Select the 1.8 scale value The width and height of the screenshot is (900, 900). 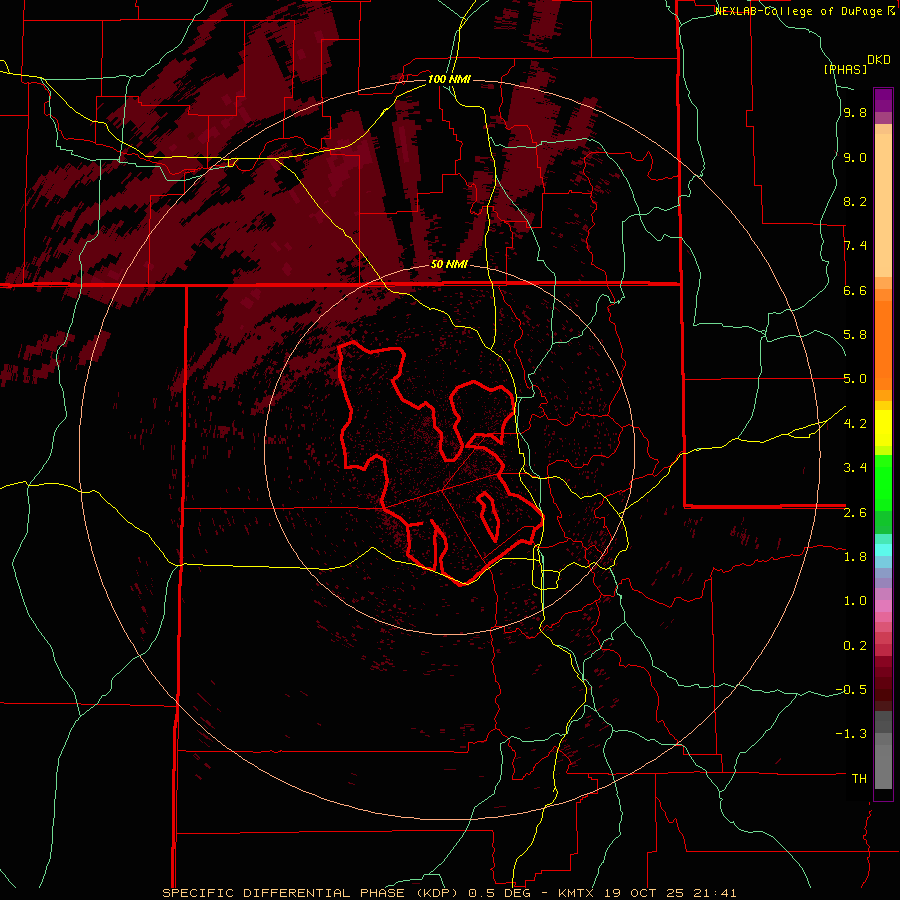[855, 557]
